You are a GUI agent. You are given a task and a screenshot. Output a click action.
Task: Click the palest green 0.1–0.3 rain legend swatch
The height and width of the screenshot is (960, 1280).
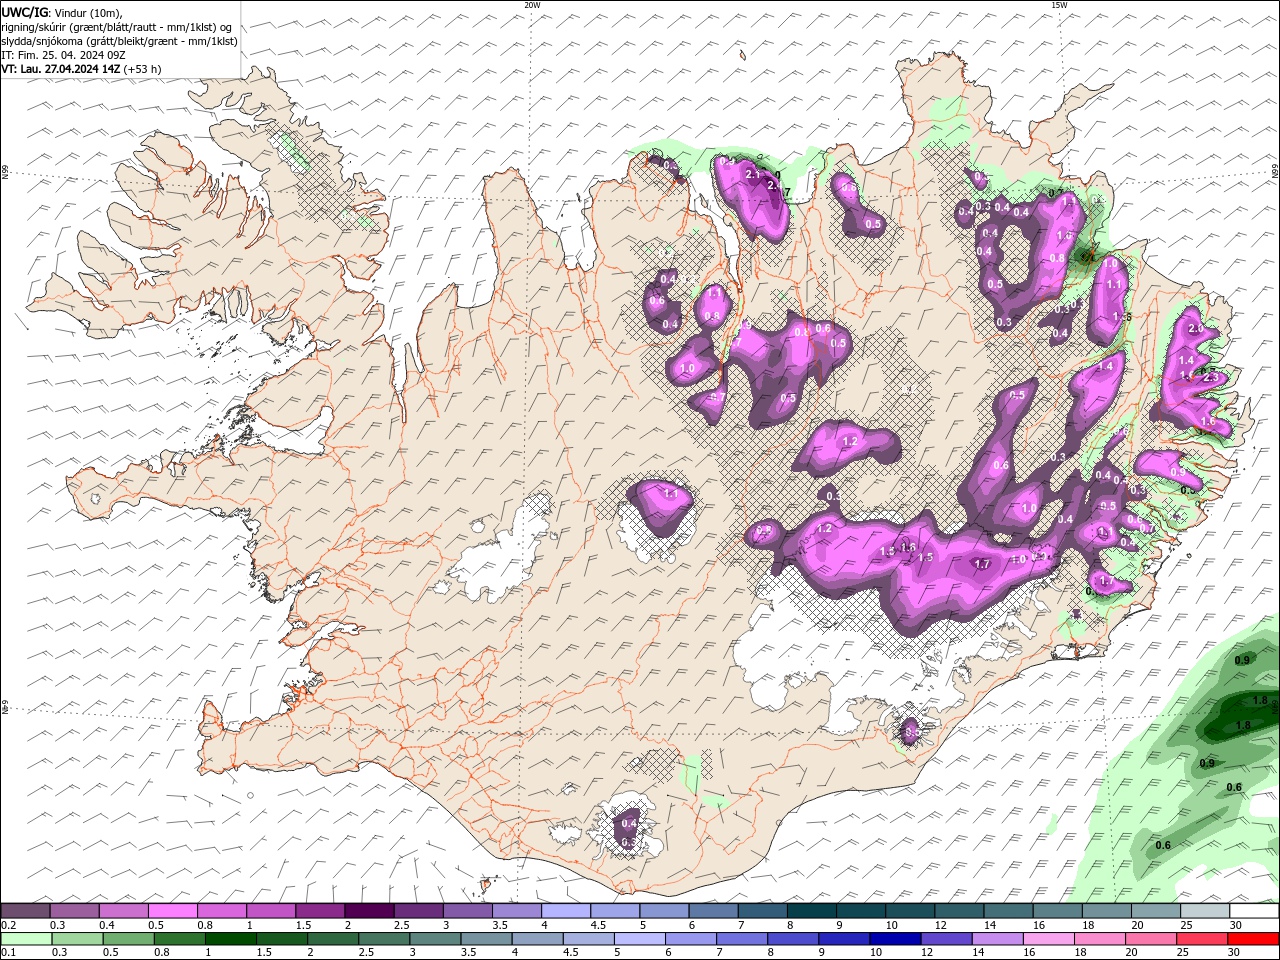(27, 939)
